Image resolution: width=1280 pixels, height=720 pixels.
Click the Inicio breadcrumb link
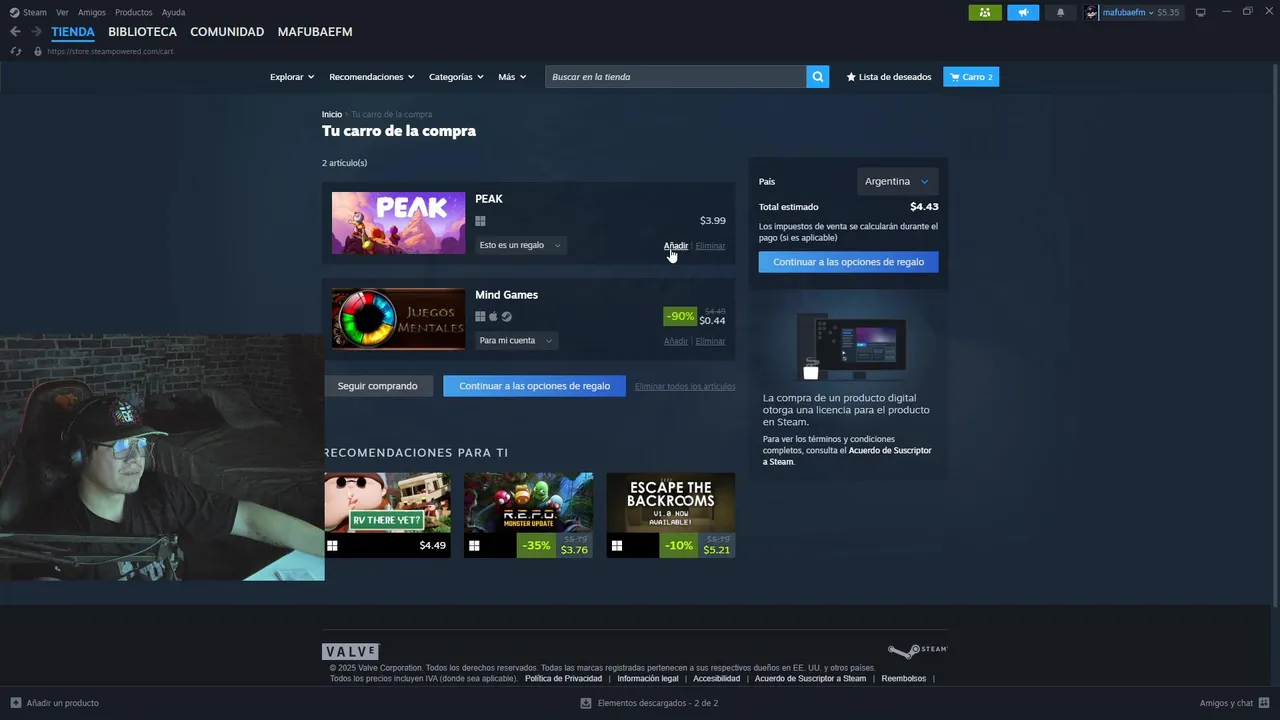coord(331,114)
